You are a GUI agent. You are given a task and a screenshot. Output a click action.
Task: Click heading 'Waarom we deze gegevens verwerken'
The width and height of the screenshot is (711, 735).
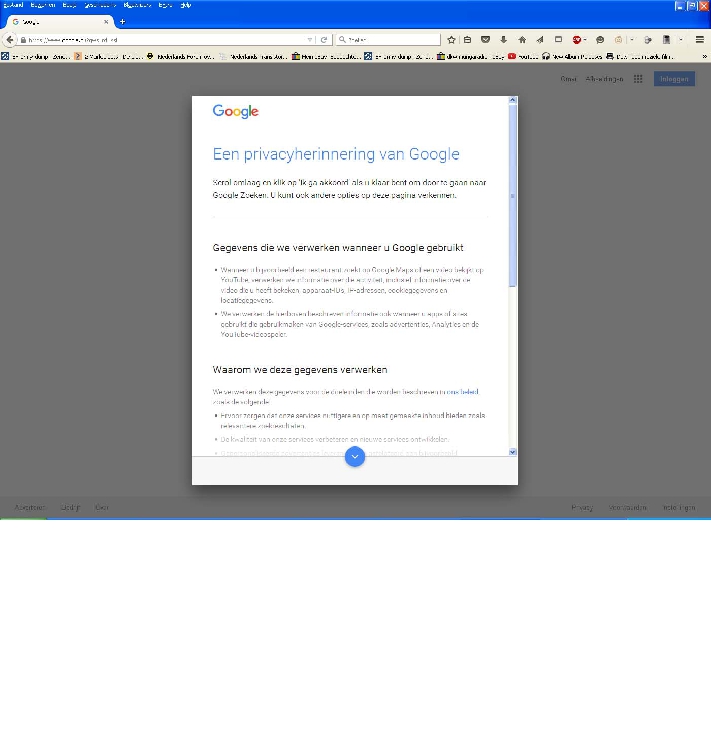pos(300,370)
